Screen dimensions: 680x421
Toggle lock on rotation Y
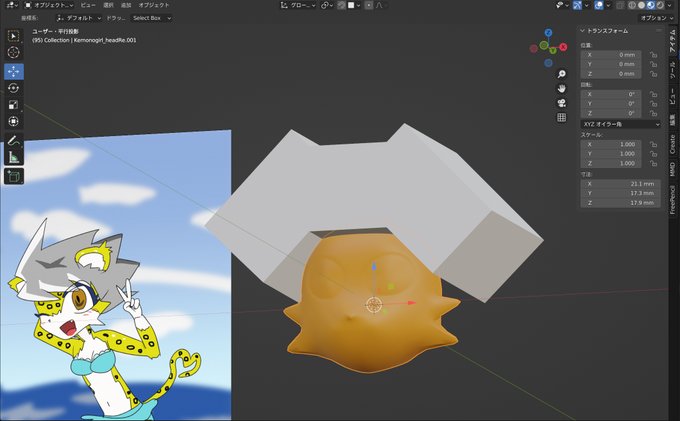pyautogui.click(x=653, y=104)
